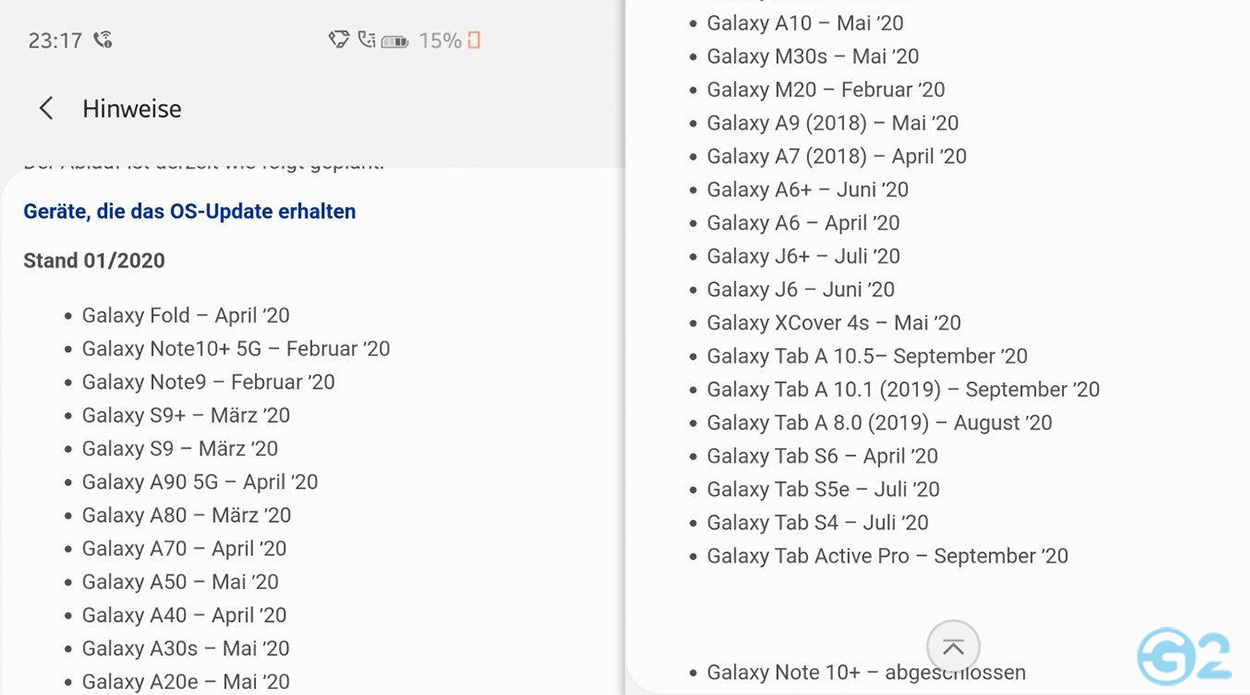
Task: Tap the Wi-Fi calling icon in status bar
Action: pos(103,38)
